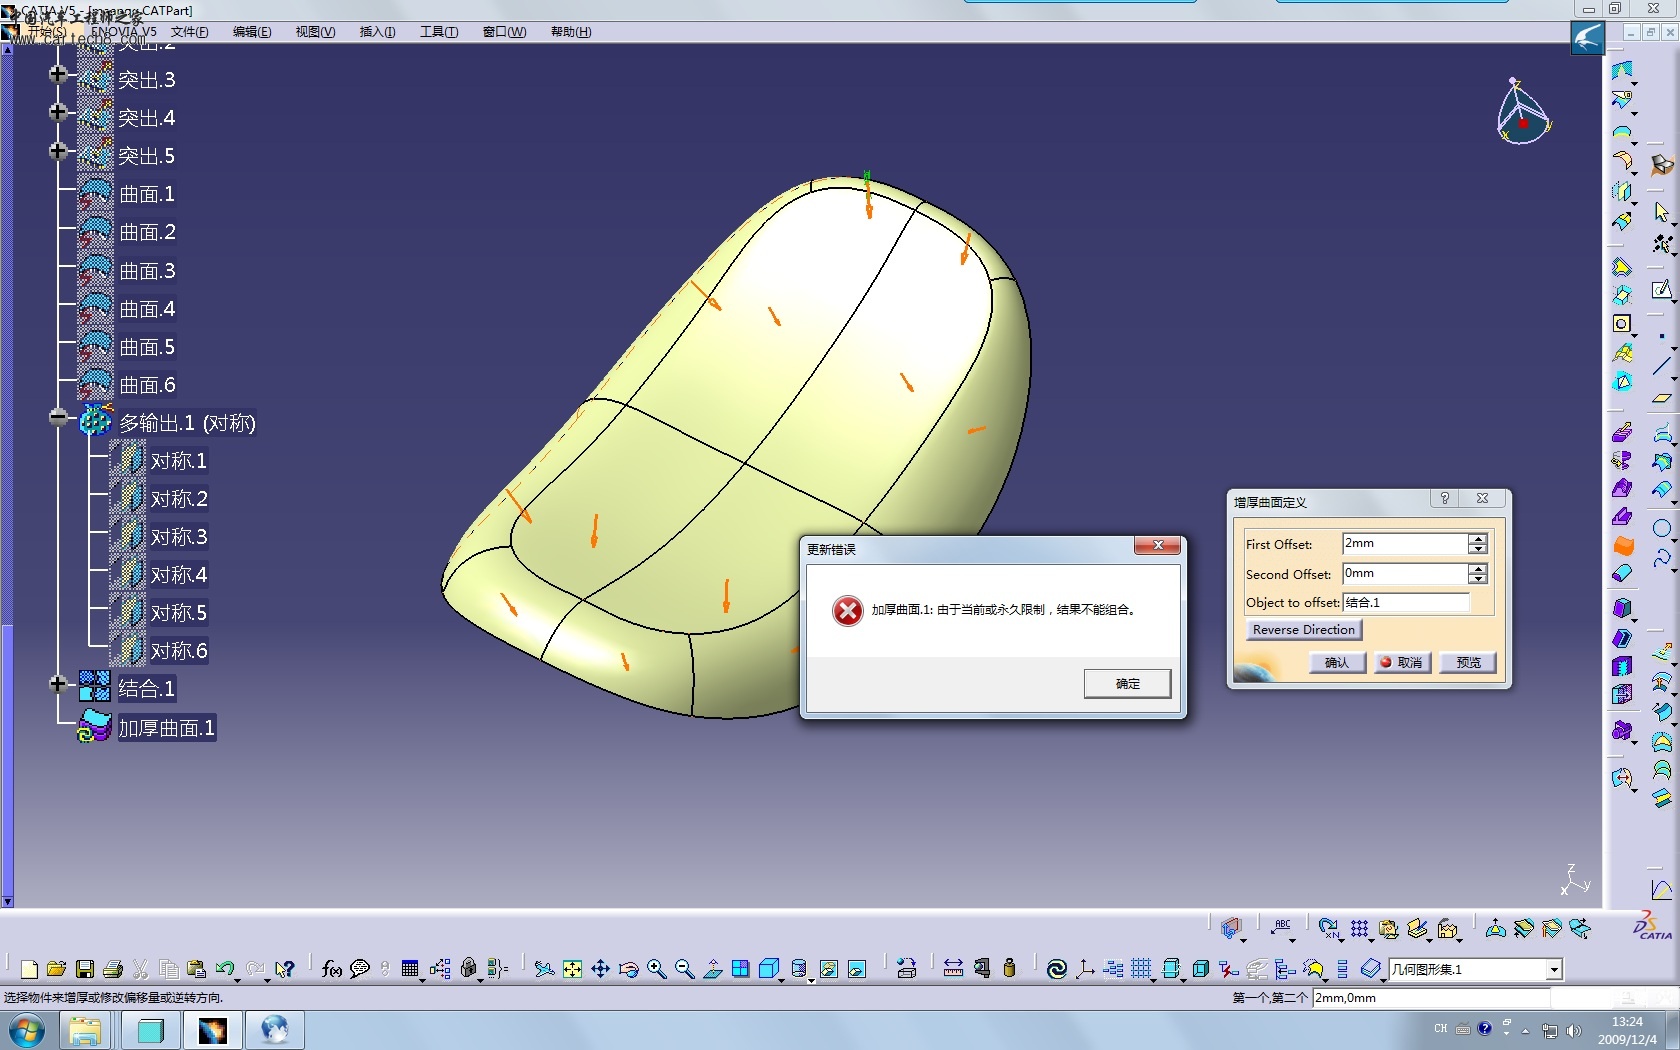Screen dimensions: 1680x1050
Task: Open File Explorer from the taskbar
Action: coord(85,1030)
